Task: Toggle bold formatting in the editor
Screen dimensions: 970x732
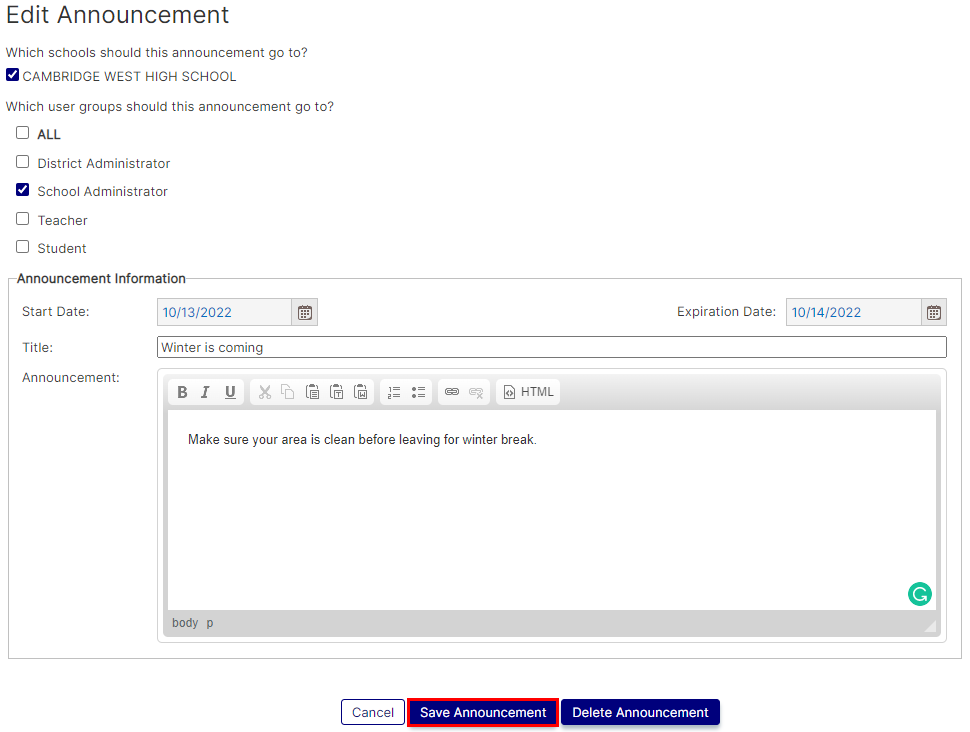Action: click(x=182, y=392)
